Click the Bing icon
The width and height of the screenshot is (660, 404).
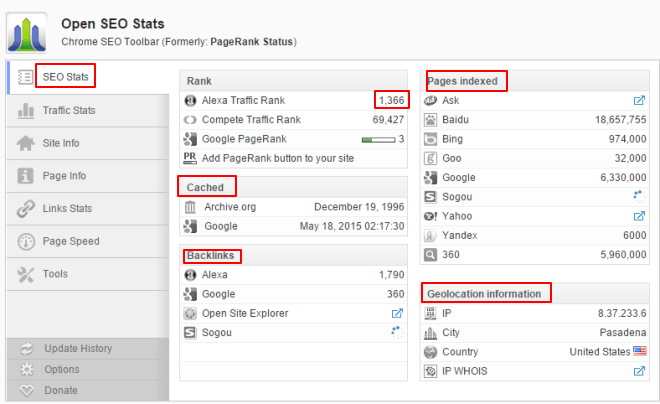(430, 139)
